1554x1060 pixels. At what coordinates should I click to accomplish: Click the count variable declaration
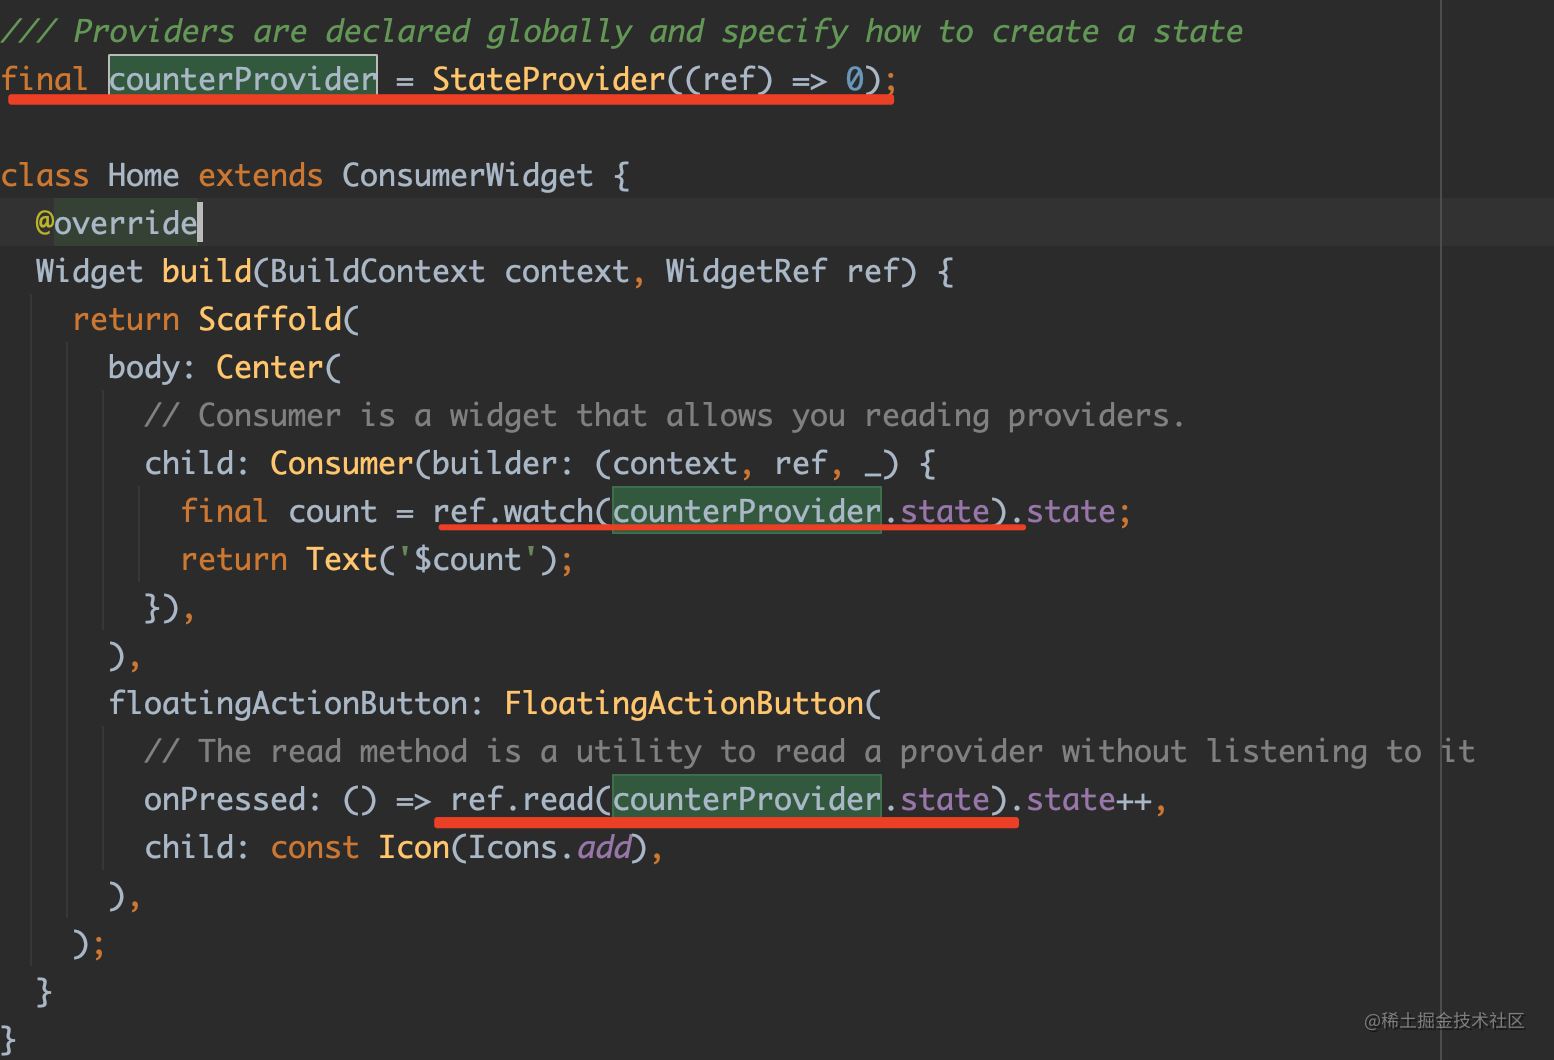pos(332,511)
